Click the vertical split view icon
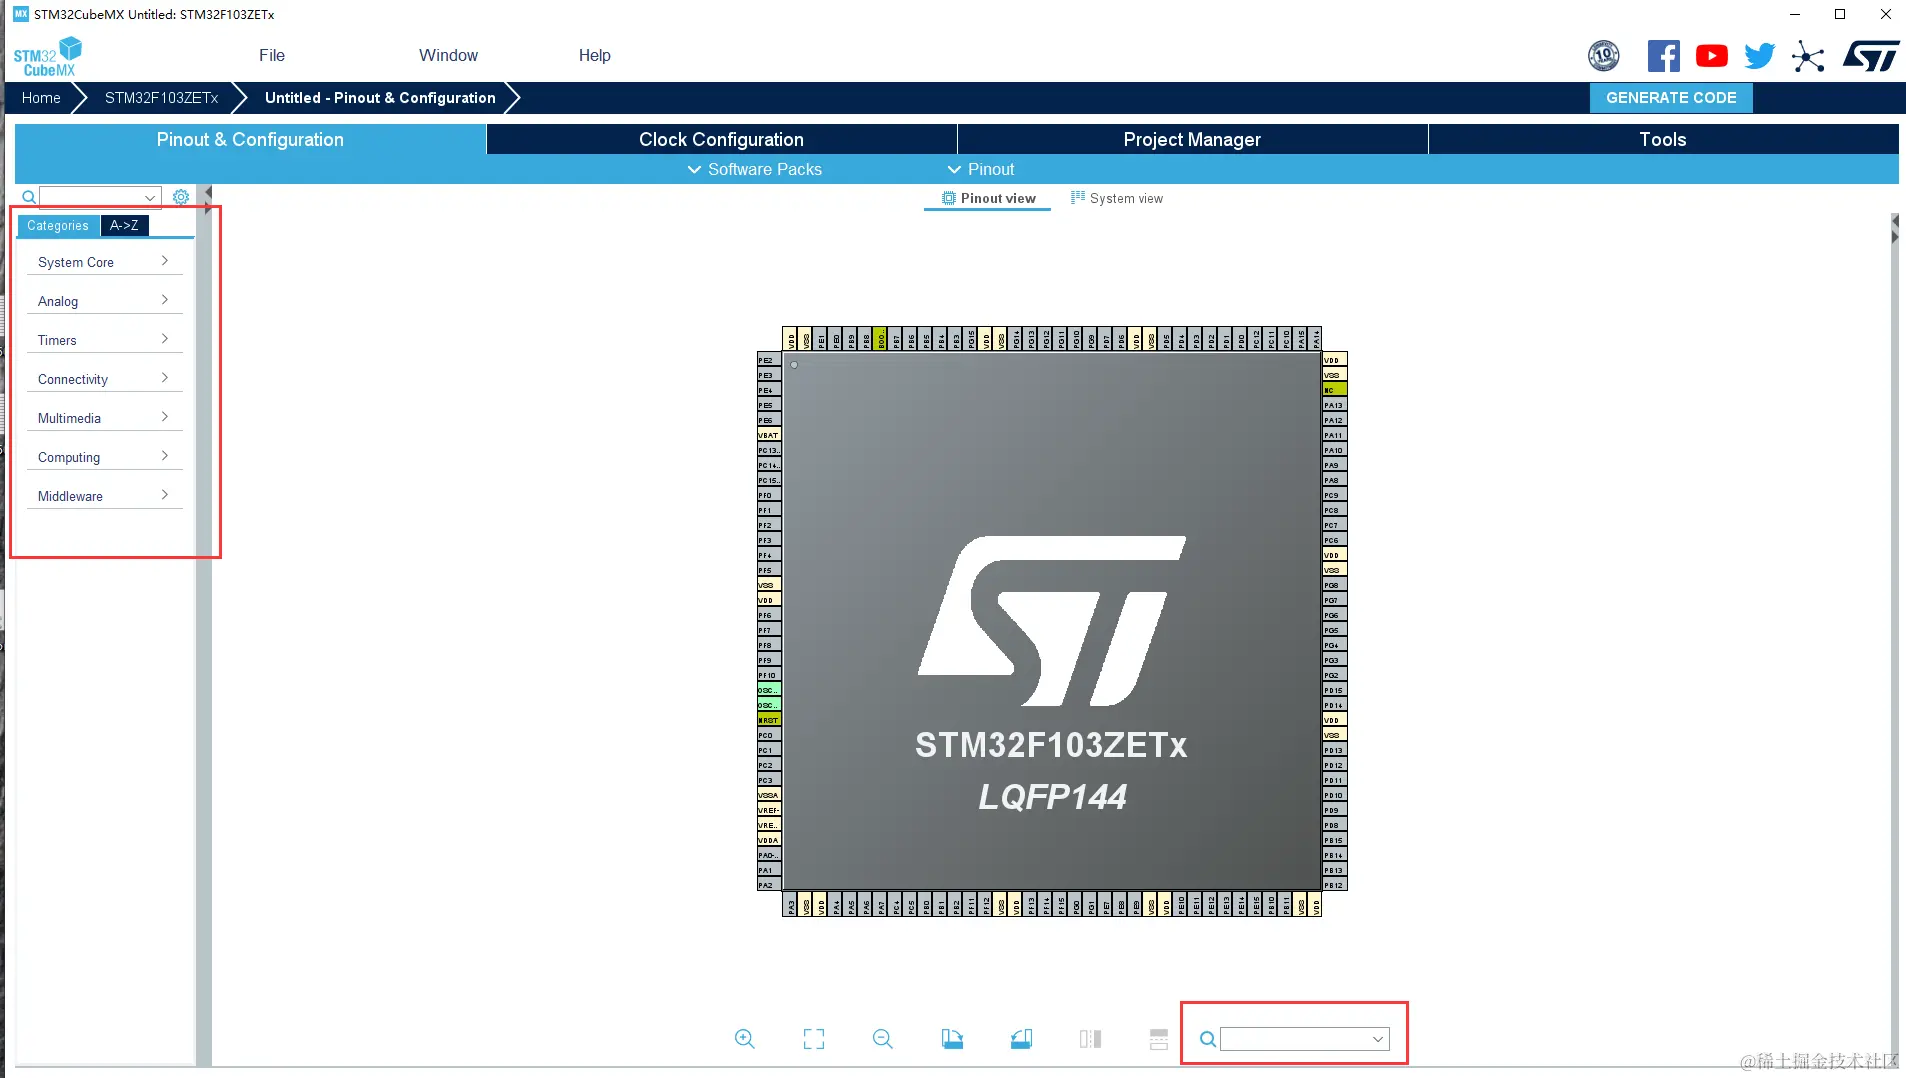The image size is (1906, 1078). coord(1159,1039)
